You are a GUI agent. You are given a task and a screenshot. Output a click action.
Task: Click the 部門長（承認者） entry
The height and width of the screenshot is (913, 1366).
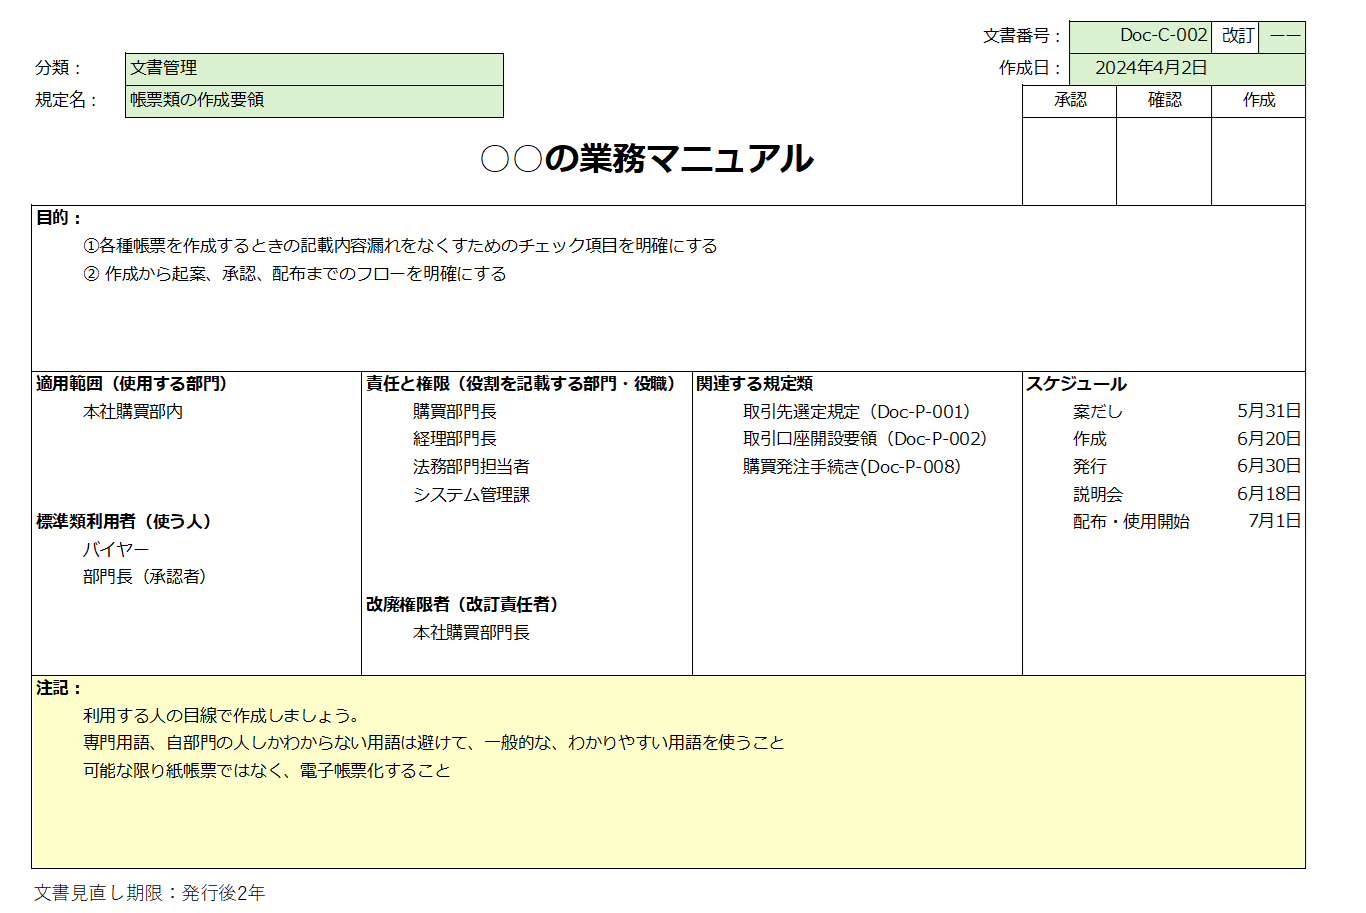pos(144,577)
